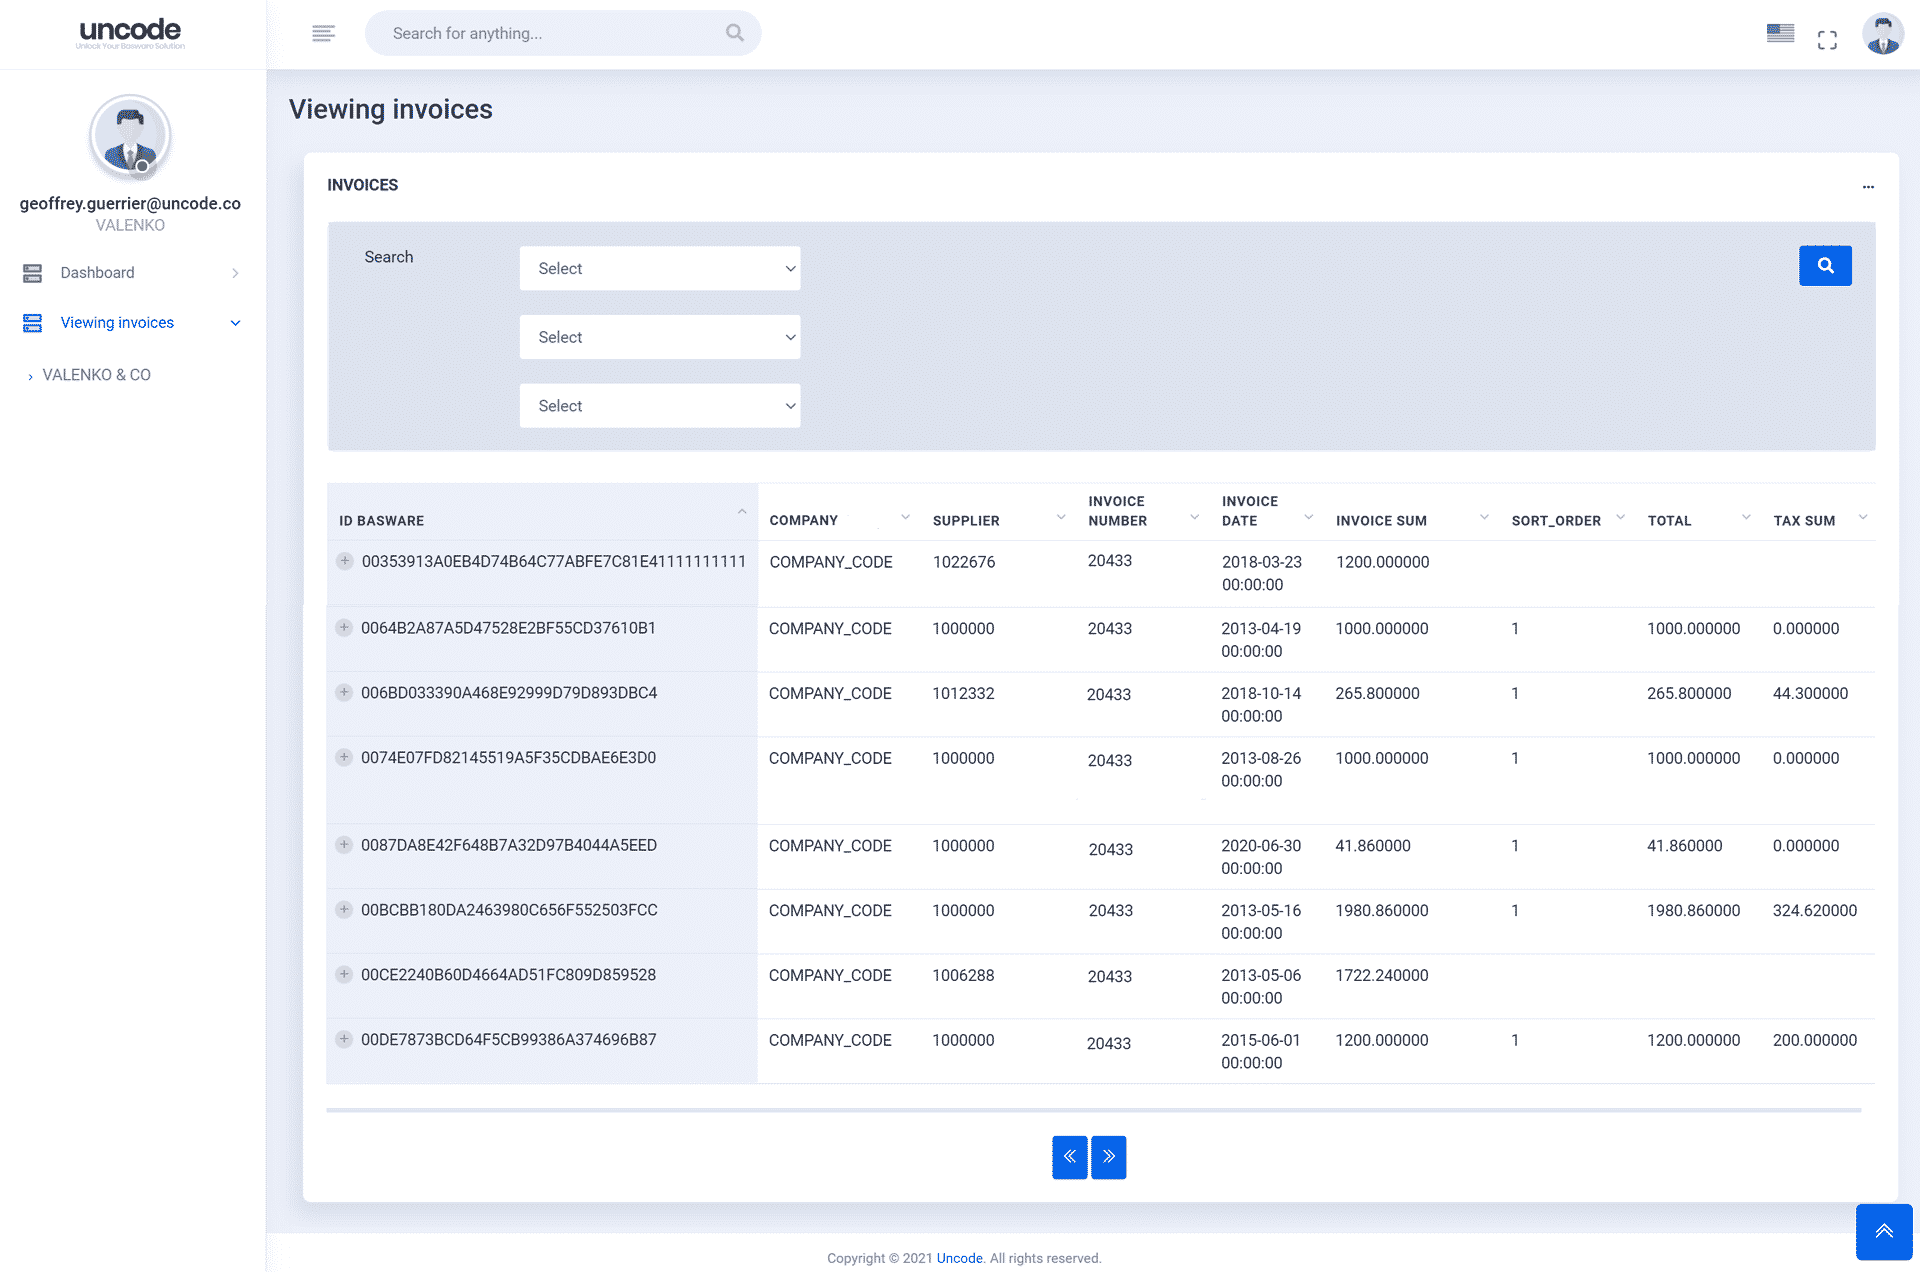Viewport: 1920px width, 1280px height.
Task: Open the second Search Select dropdown
Action: [x=659, y=336]
